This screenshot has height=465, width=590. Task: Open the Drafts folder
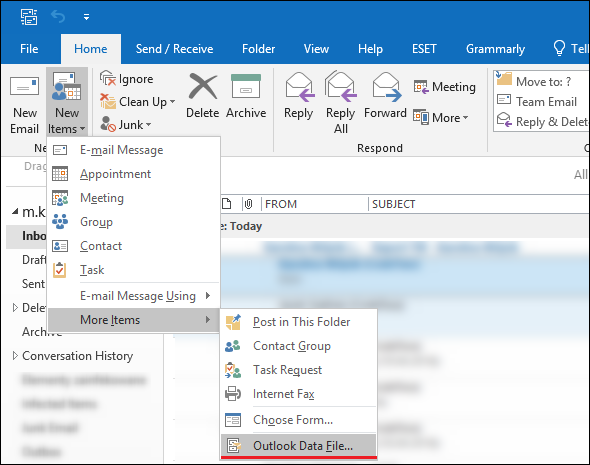(34, 260)
